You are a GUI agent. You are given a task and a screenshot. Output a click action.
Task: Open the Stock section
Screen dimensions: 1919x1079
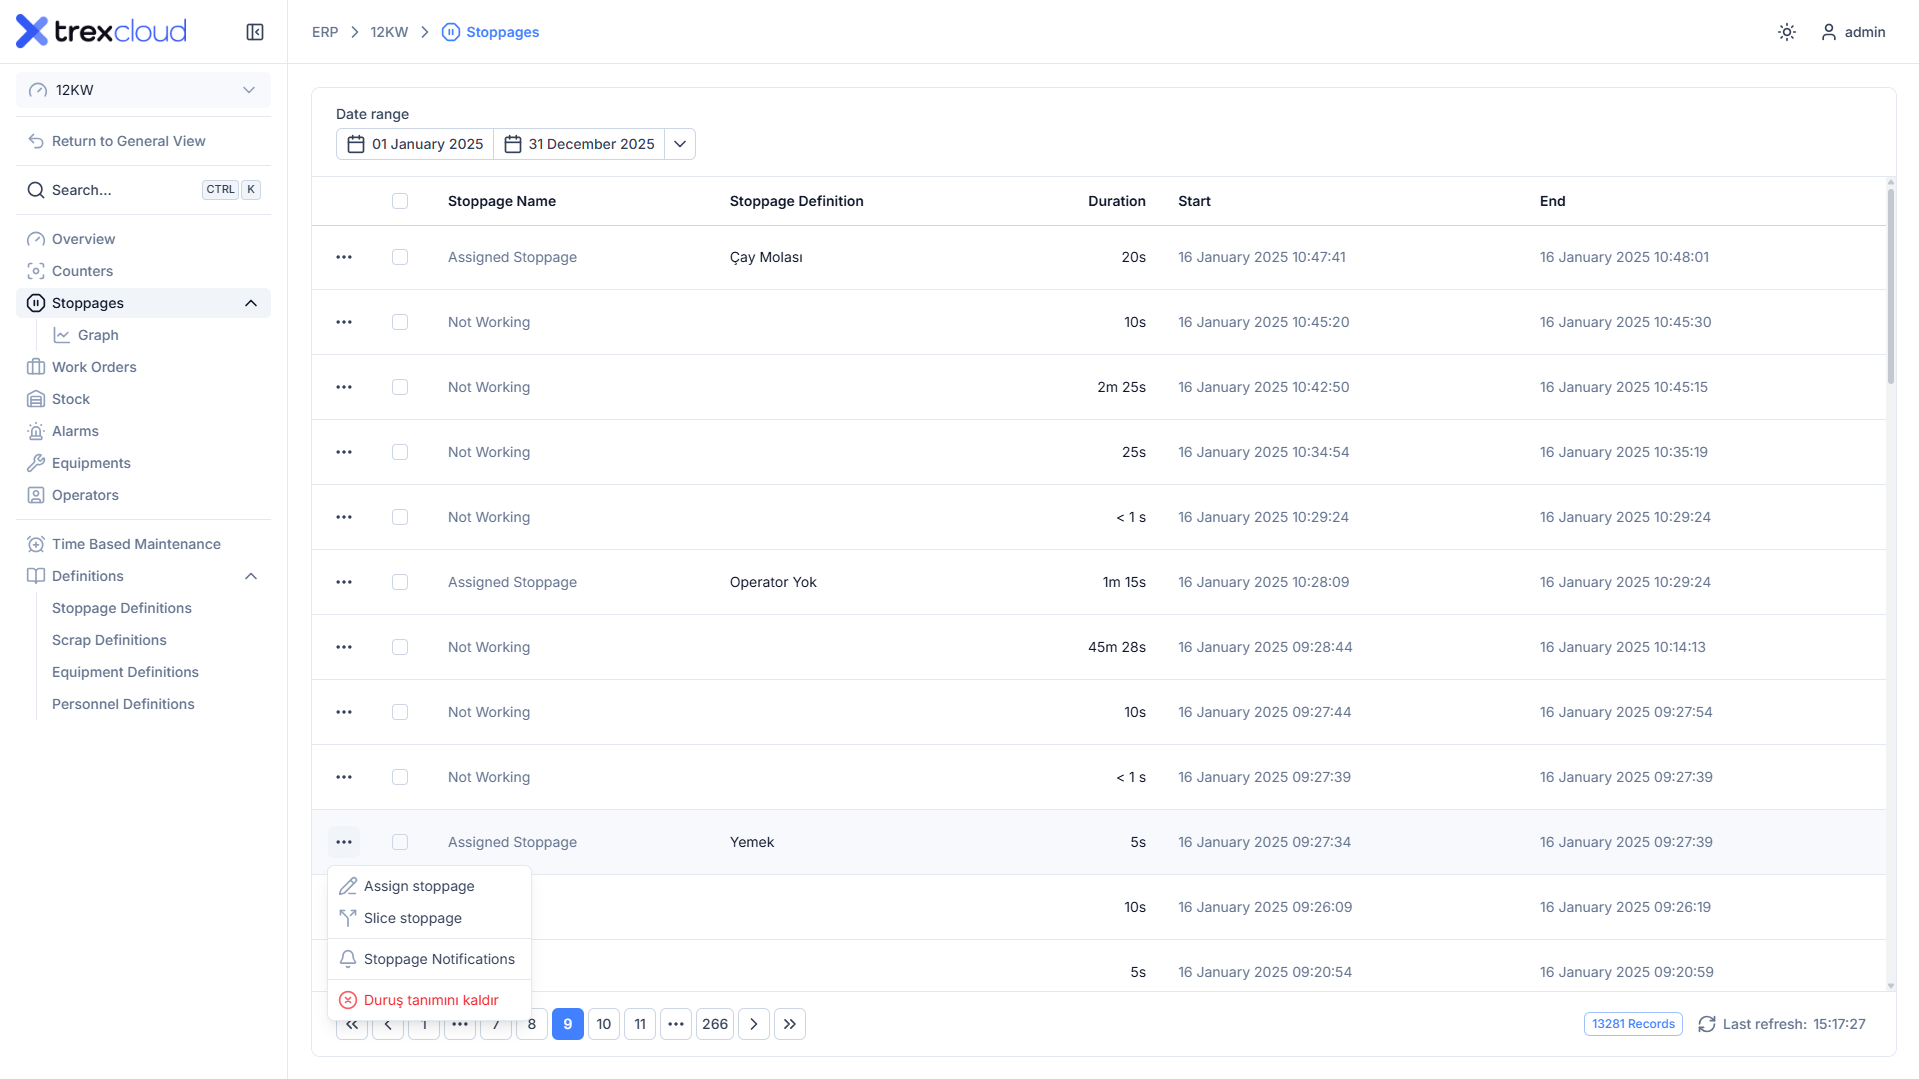pos(143,399)
